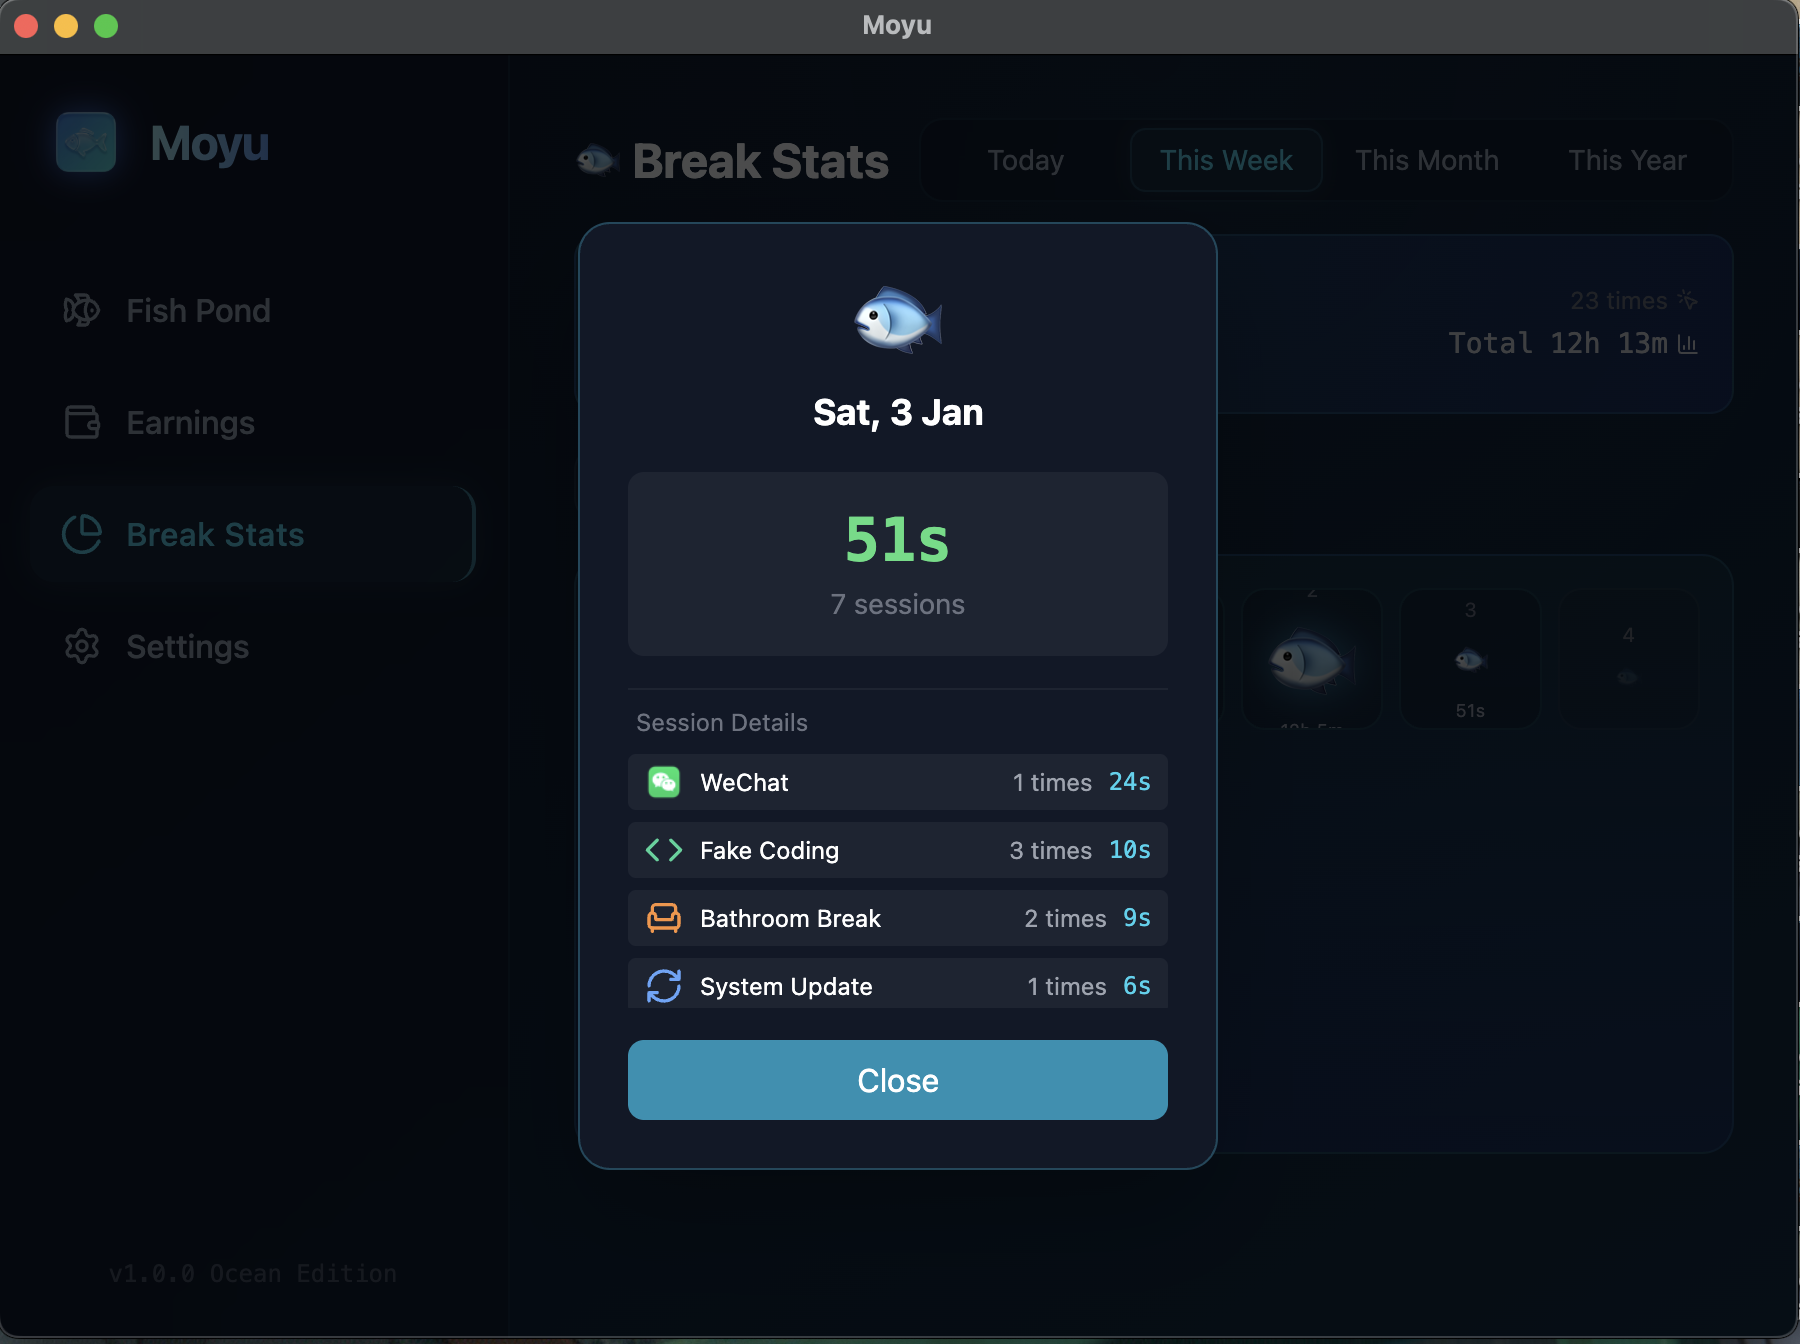Click the 6s System Update duration value
Screen dimensions: 1800x1344
(x=1137, y=986)
